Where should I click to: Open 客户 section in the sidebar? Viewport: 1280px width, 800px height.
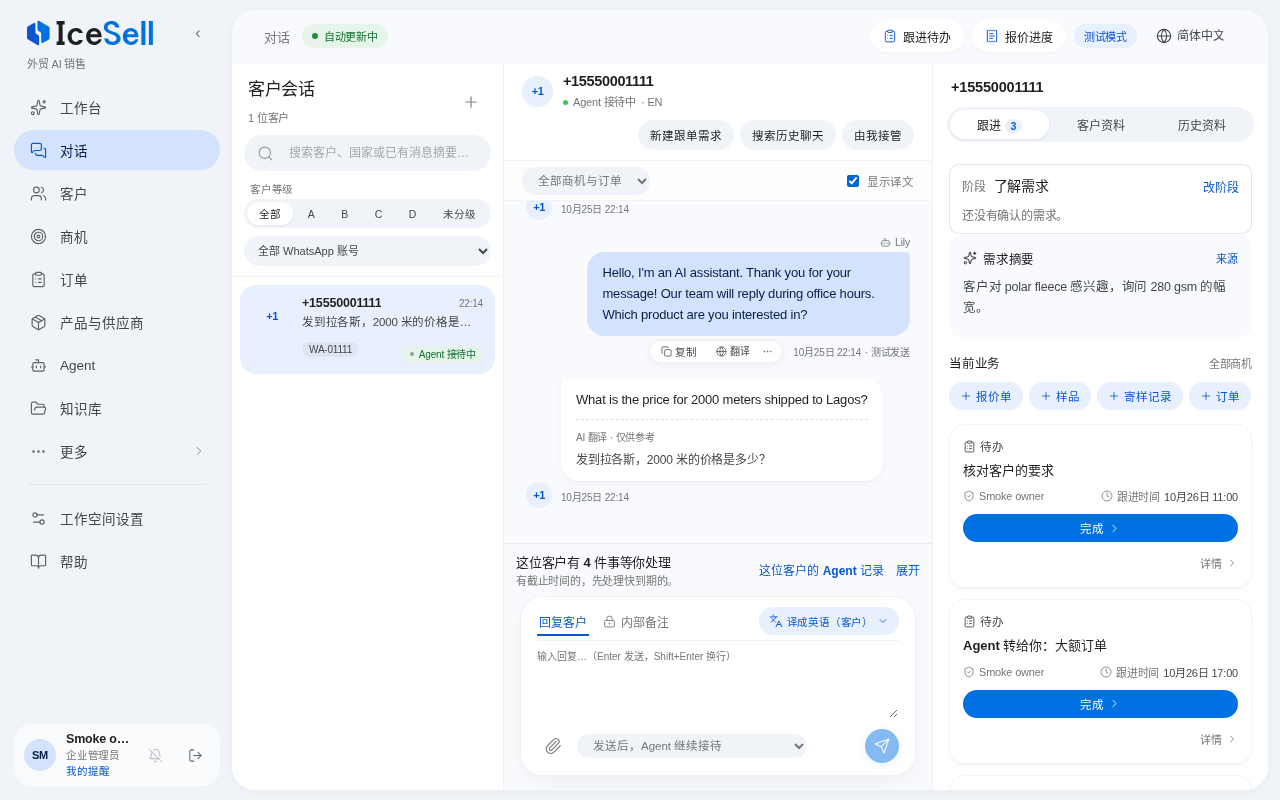pyautogui.click(x=117, y=194)
